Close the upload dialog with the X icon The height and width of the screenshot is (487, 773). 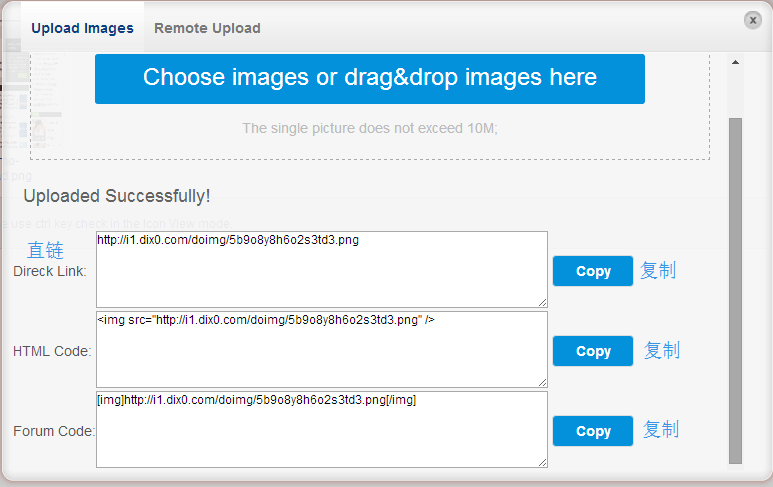(752, 20)
